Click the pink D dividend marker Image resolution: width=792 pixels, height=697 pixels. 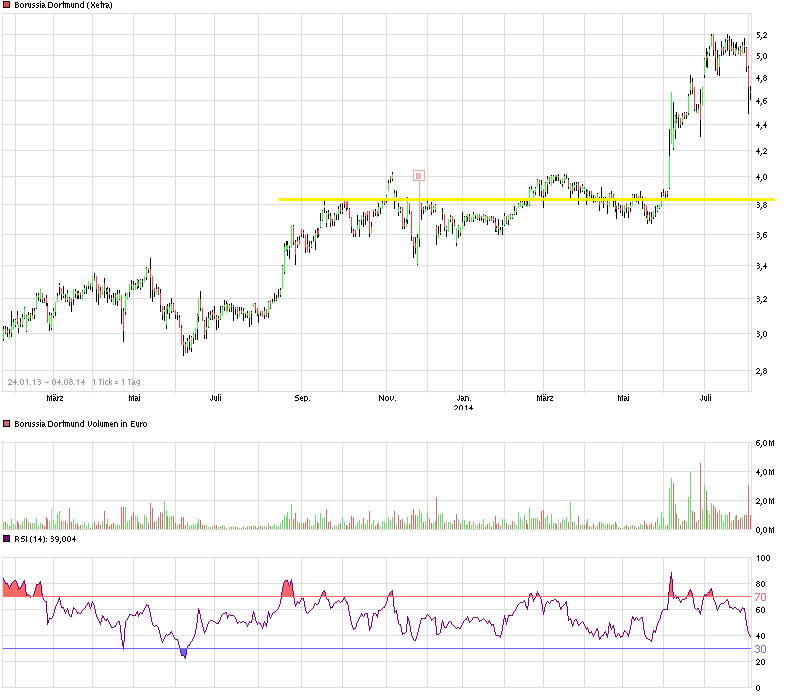419,176
